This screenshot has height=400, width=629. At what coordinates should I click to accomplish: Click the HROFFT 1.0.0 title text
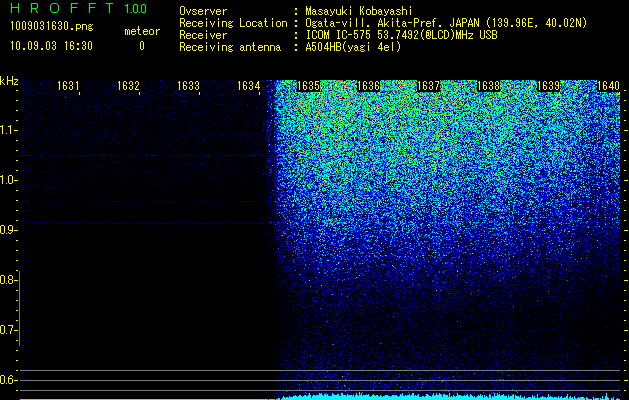[x=79, y=8]
